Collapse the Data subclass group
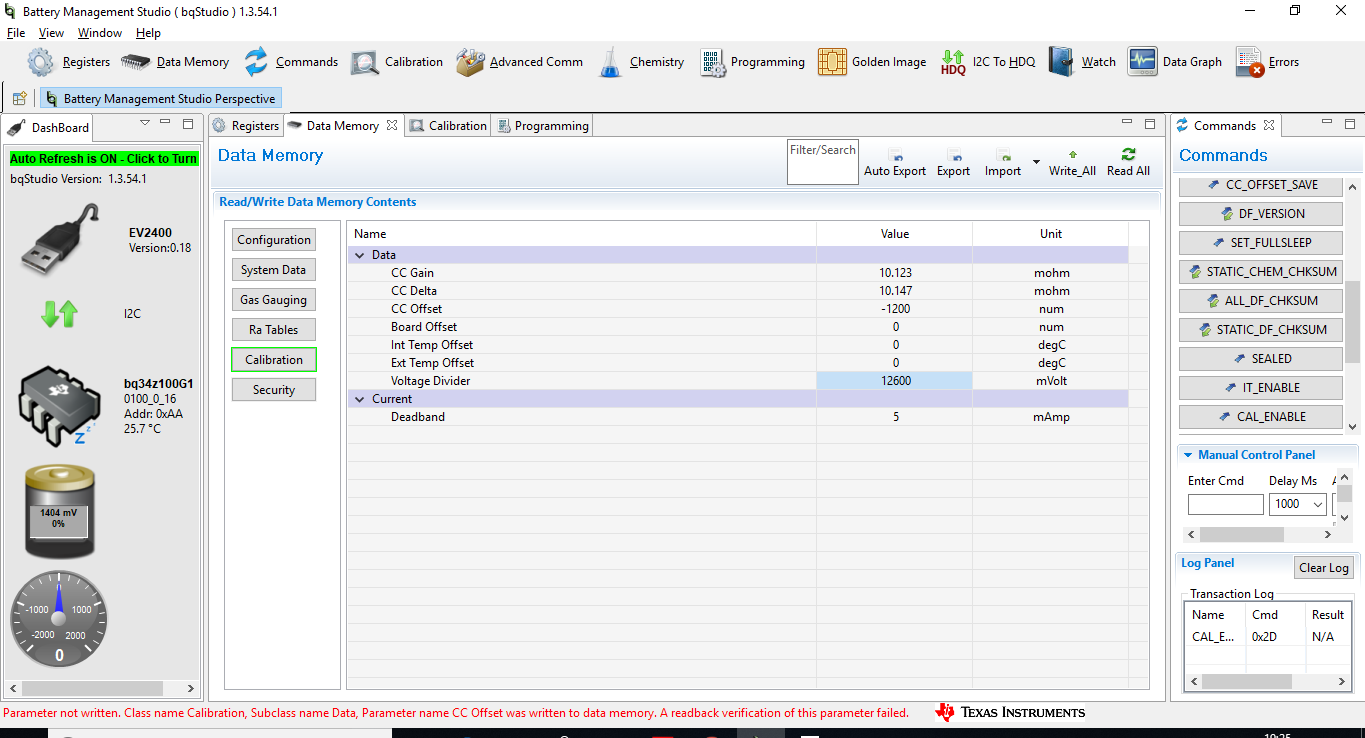This screenshot has width=1365, height=738. coord(360,255)
